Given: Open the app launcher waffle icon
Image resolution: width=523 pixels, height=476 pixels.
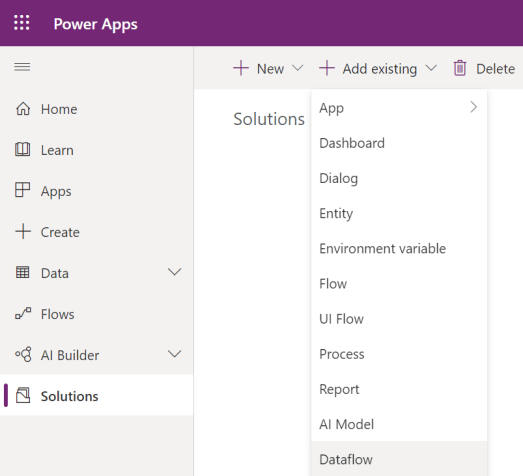Looking at the screenshot, I should 22,23.
